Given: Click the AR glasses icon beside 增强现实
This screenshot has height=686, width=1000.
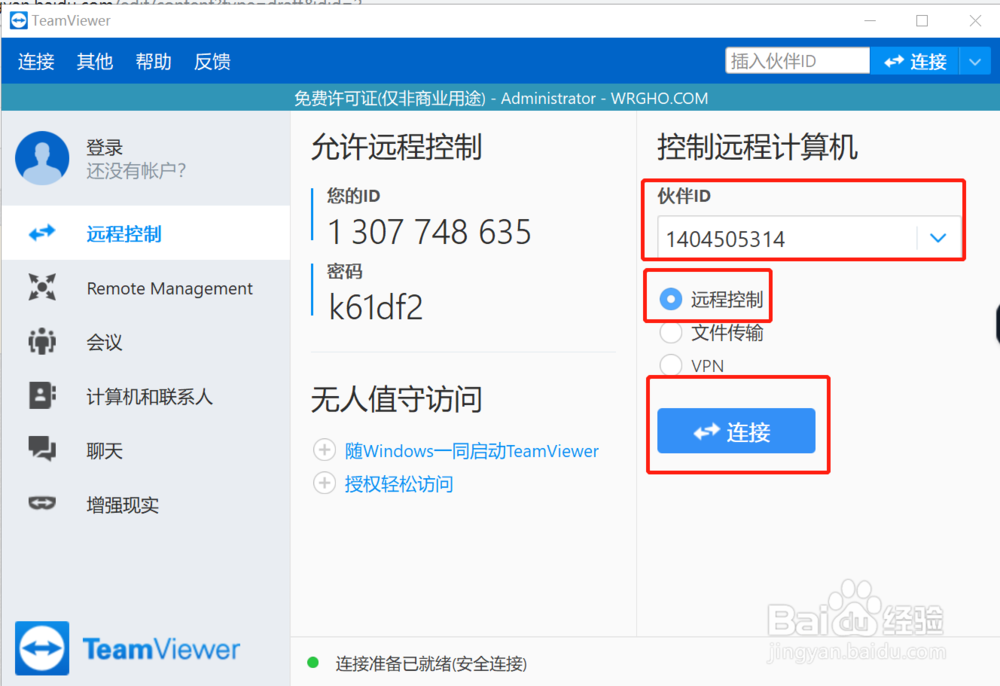Looking at the screenshot, I should pyautogui.click(x=42, y=504).
